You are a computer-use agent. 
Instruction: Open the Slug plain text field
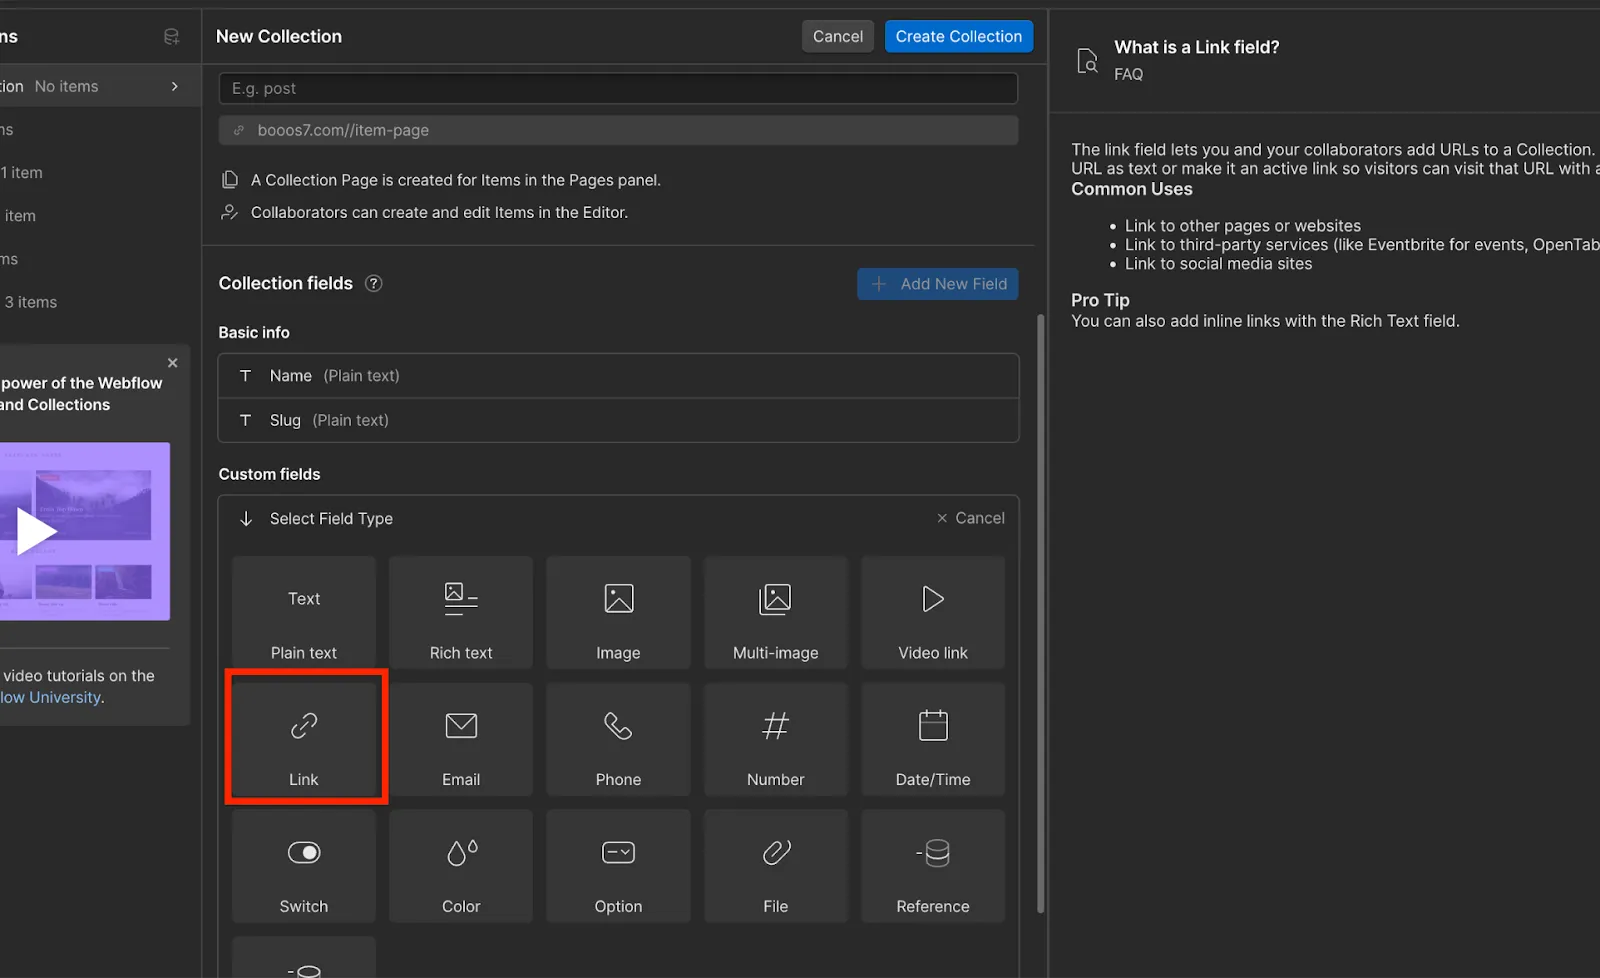[x=618, y=420]
